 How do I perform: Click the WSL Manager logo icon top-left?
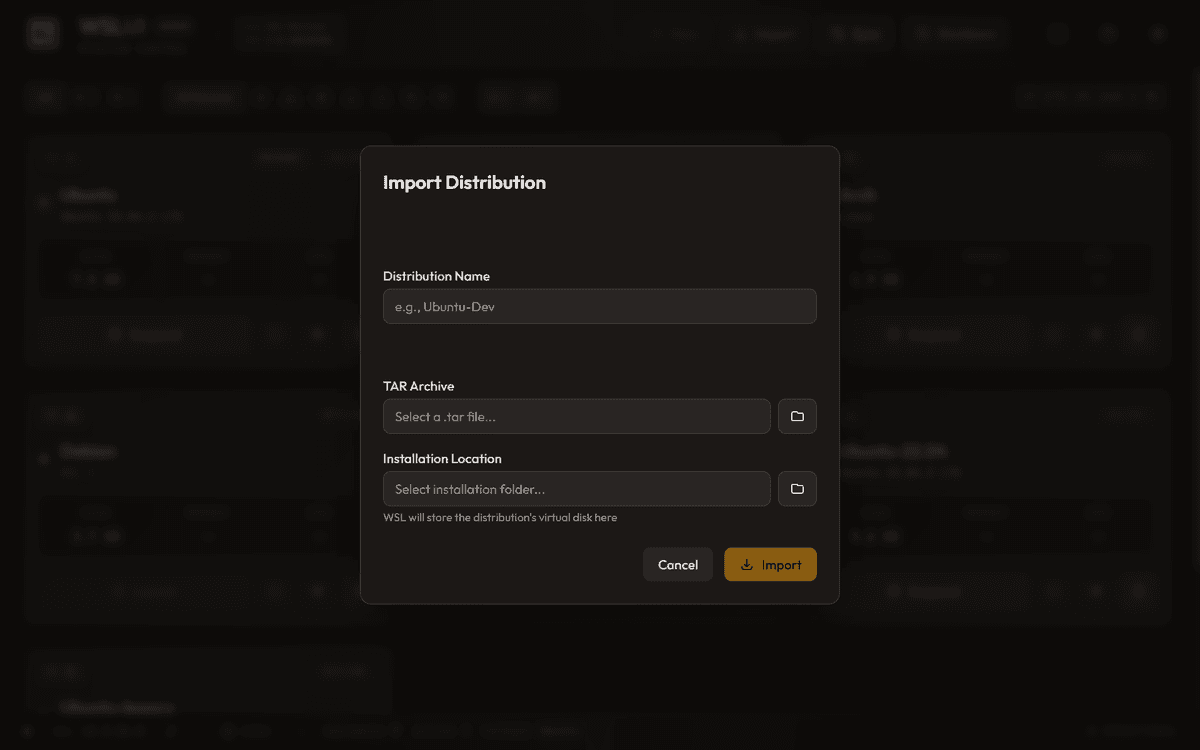[42, 33]
